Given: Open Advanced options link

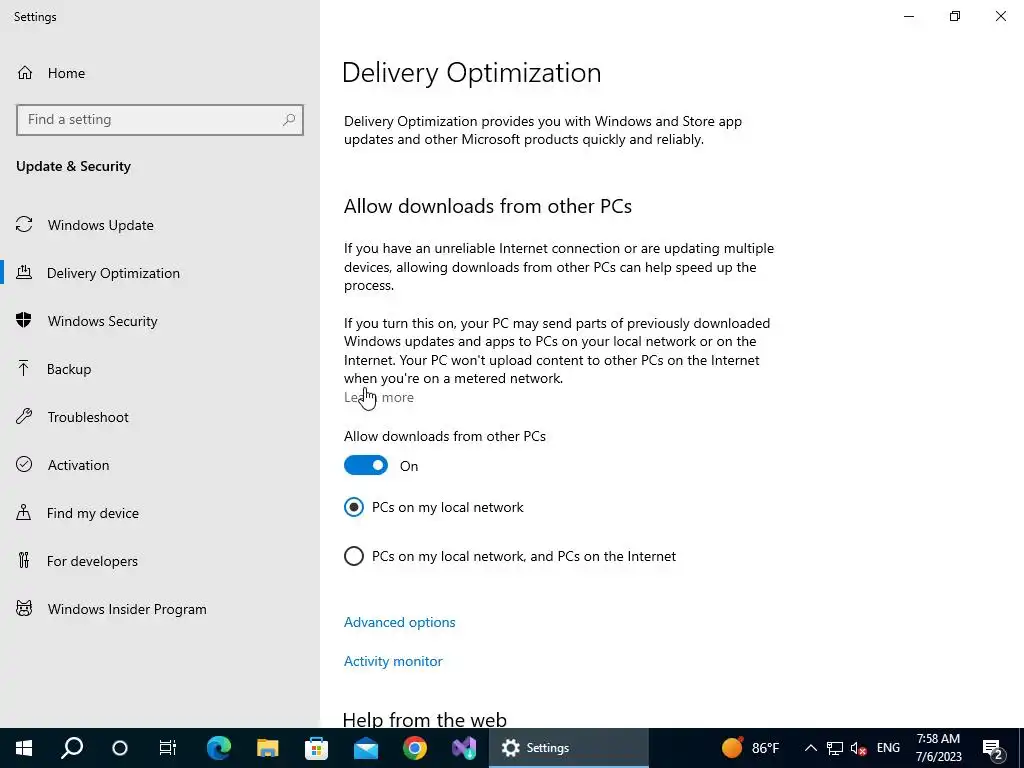Looking at the screenshot, I should pyautogui.click(x=400, y=622).
